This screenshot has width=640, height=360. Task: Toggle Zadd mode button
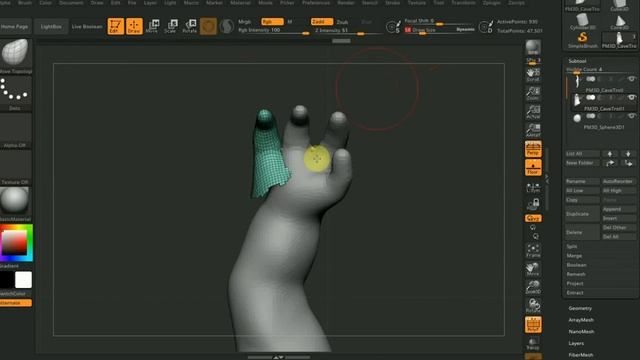[x=322, y=22]
